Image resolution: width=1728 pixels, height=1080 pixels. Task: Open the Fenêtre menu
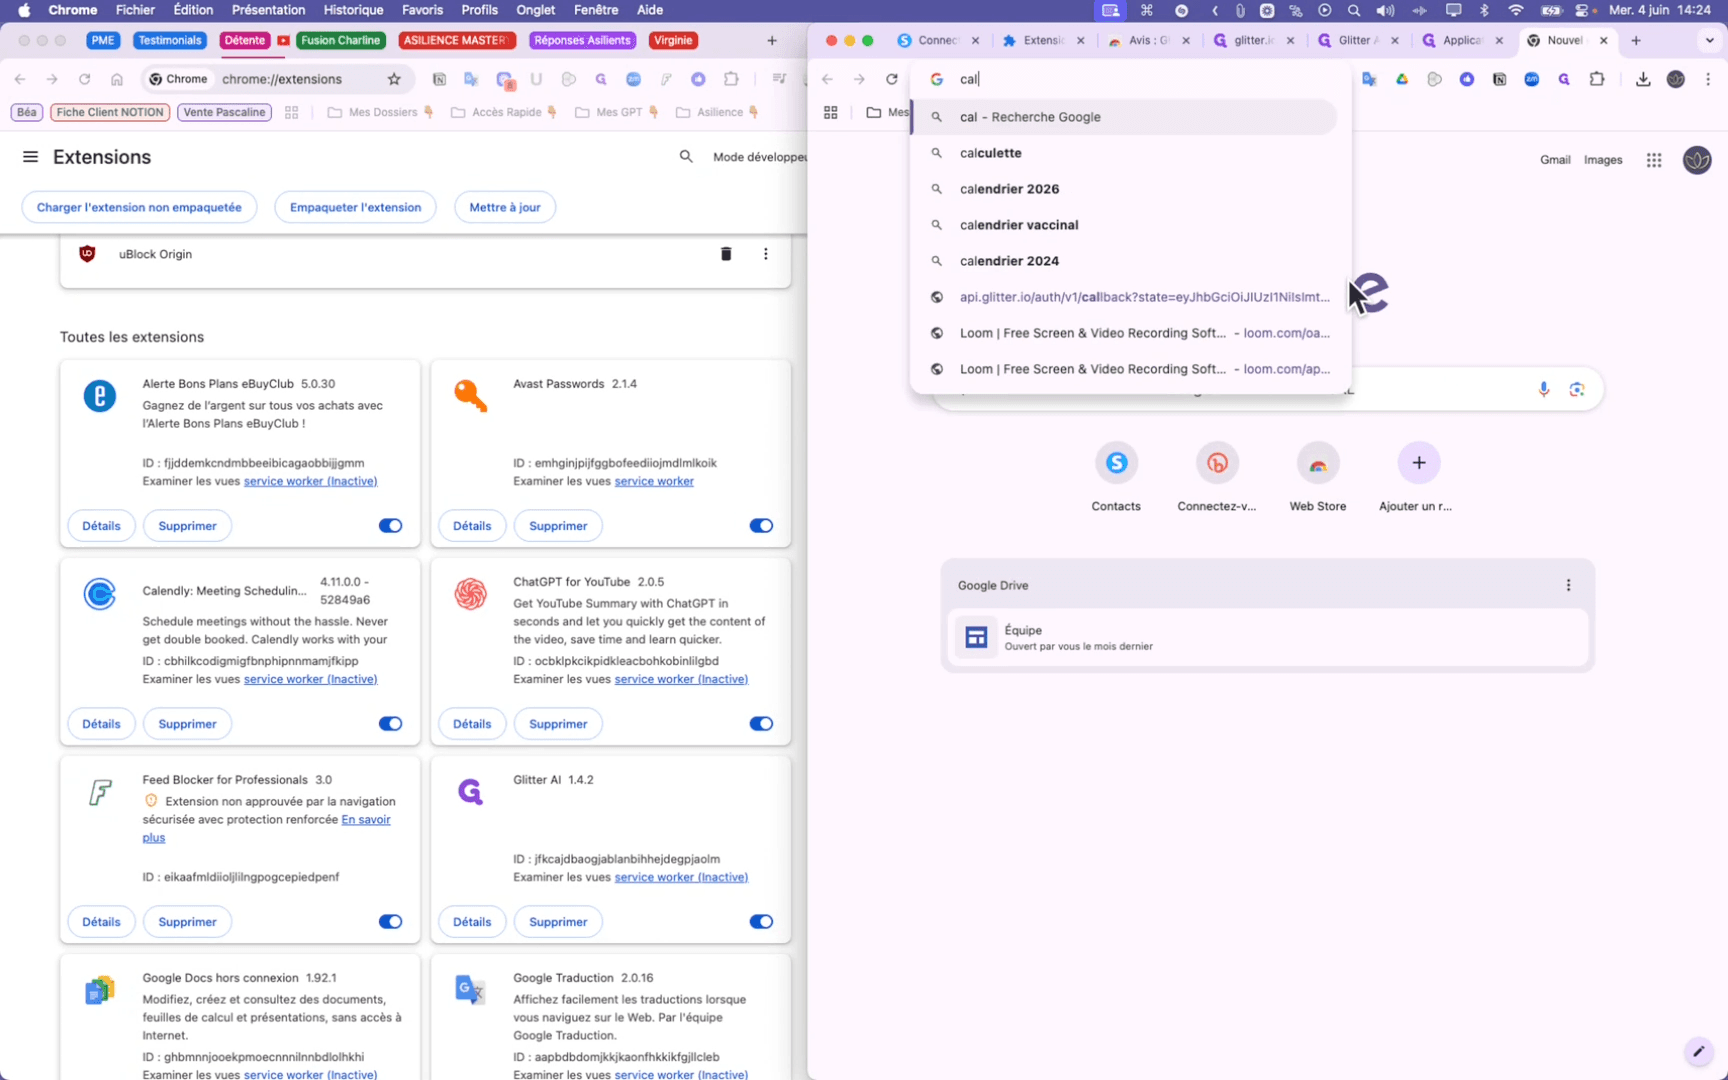click(596, 10)
